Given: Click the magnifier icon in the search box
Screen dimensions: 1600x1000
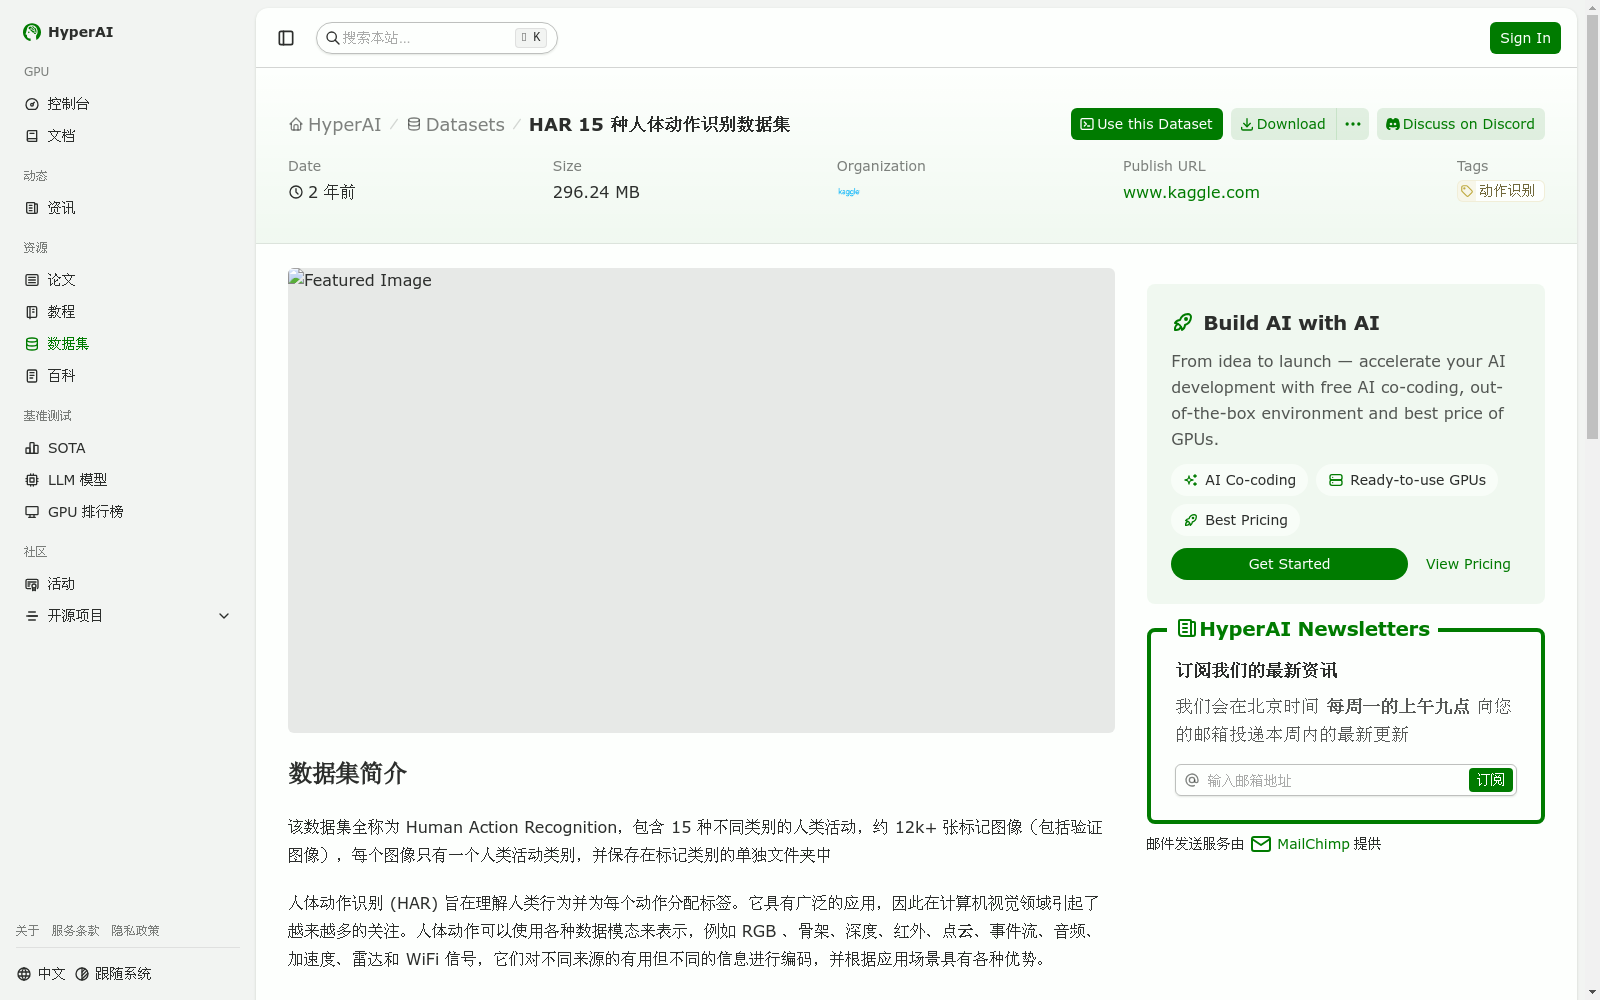Looking at the screenshot, I should point(332,38).
